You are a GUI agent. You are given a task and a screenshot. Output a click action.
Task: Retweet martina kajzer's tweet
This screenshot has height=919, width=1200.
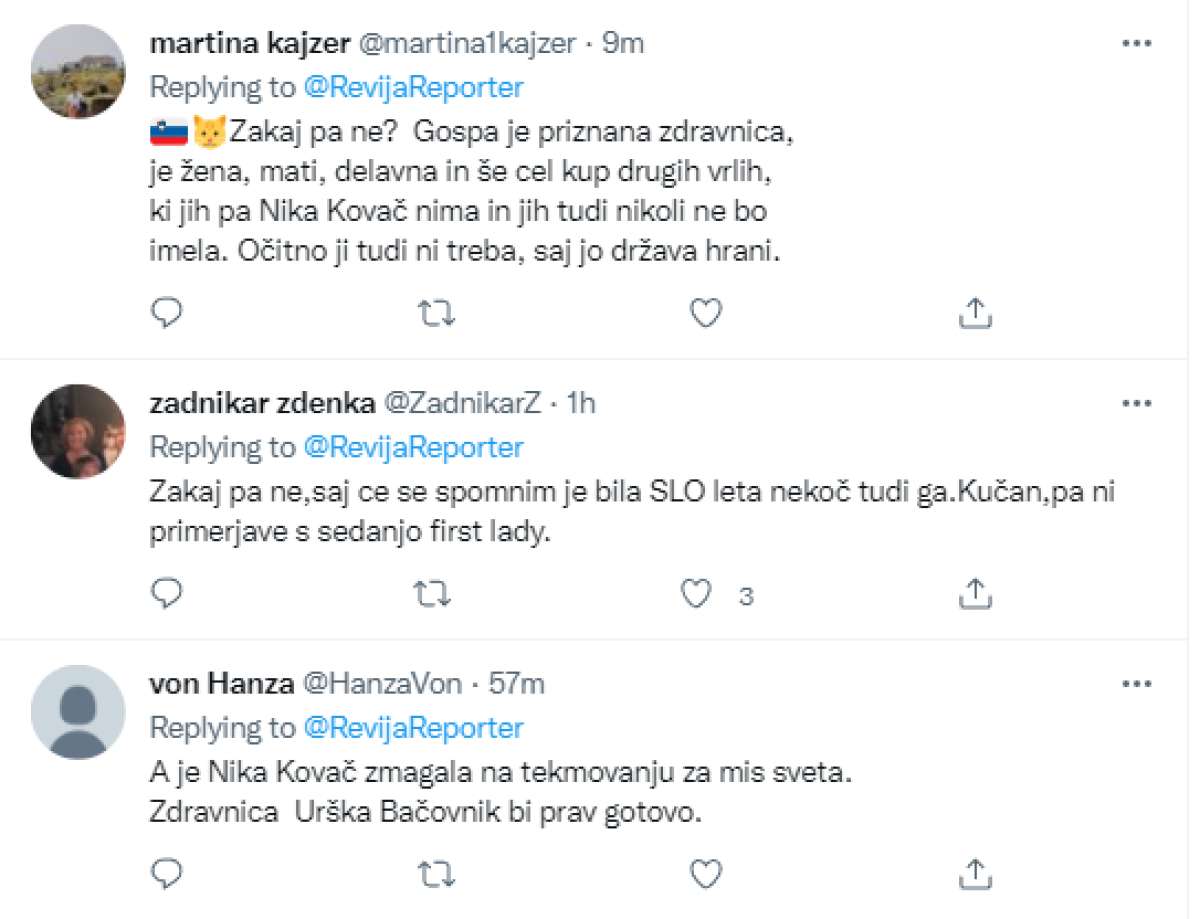click(435, 315)
